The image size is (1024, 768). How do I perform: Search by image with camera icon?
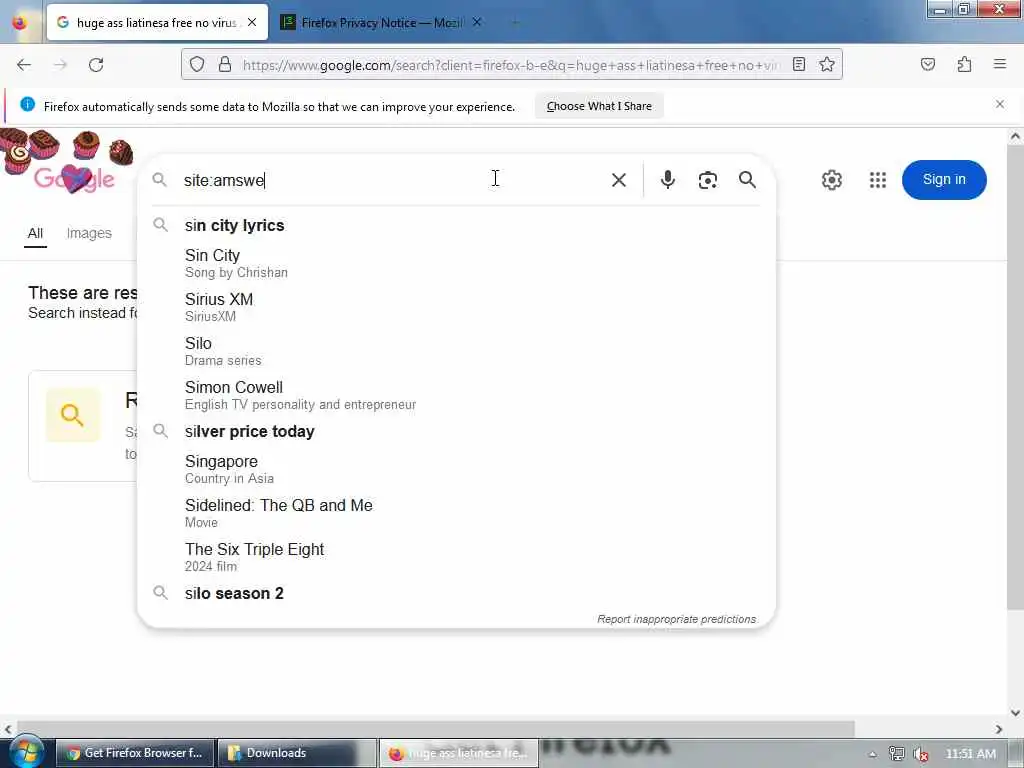[708, 180]
